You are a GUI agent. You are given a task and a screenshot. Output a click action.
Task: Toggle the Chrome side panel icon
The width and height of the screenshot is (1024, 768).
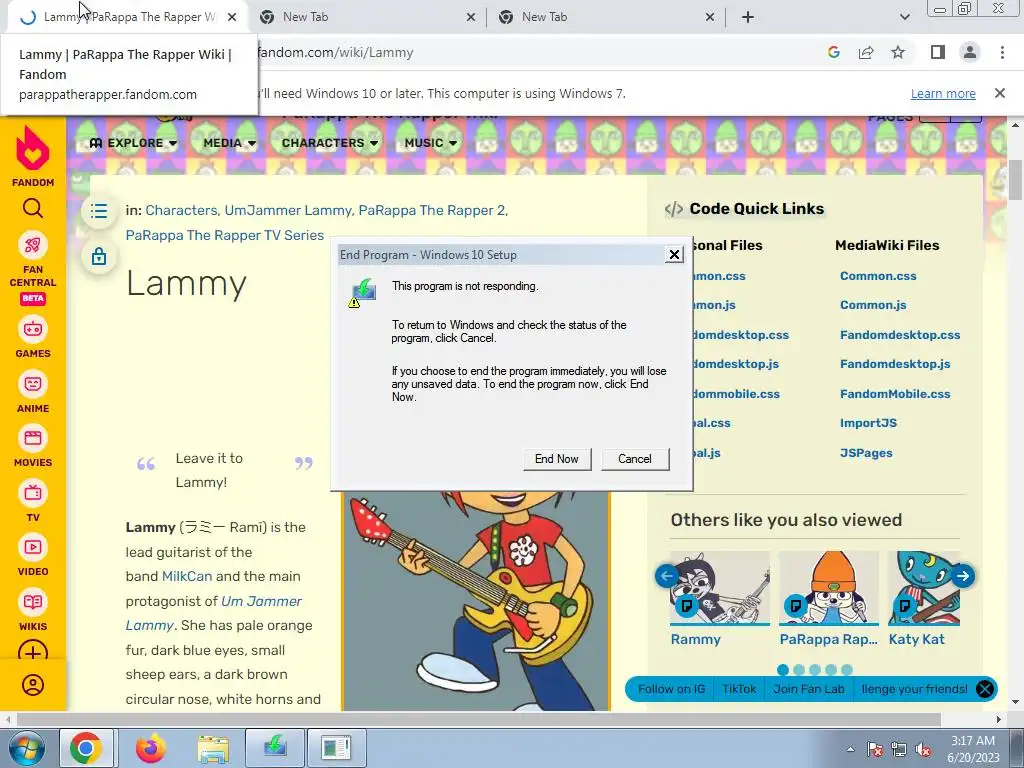point(938,52)
